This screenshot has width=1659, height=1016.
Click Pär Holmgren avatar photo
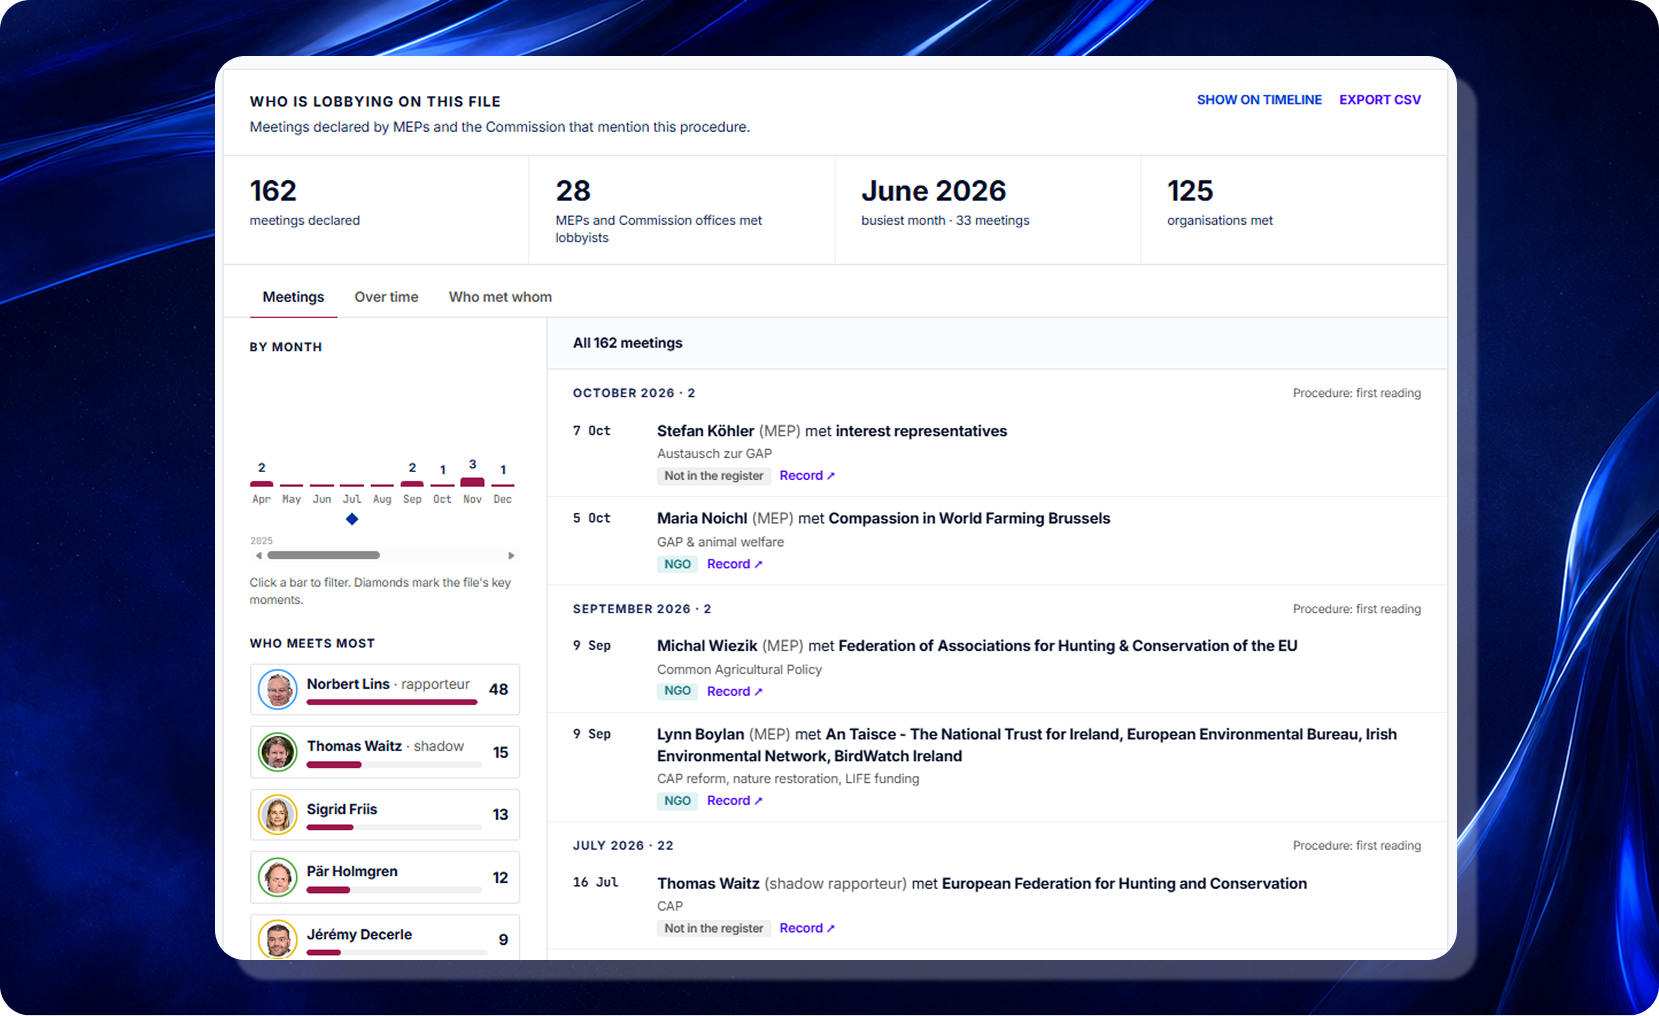pyautogui.click(x=278, y=878)
